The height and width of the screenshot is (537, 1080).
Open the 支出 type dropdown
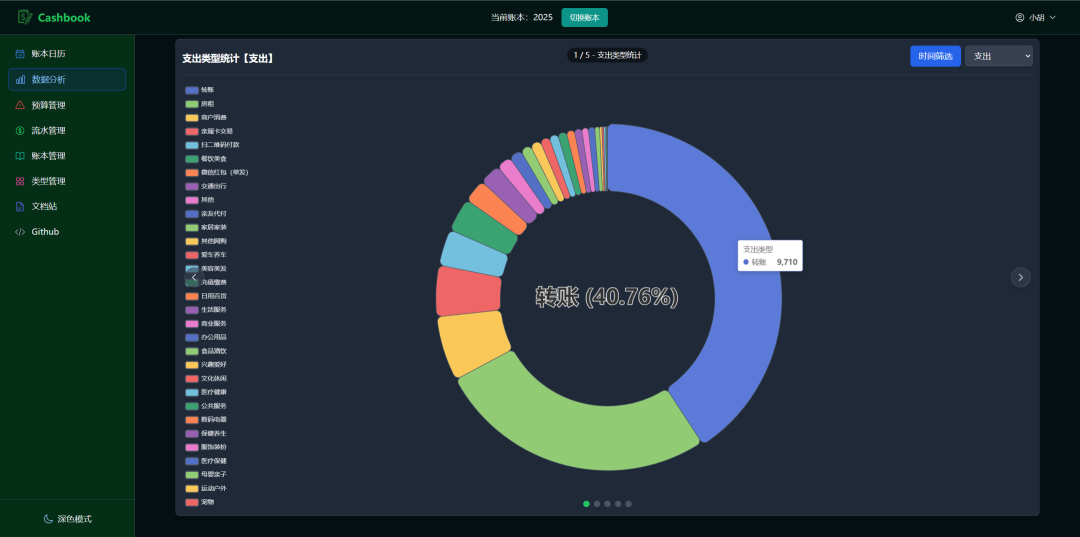(x=998, y=57)
